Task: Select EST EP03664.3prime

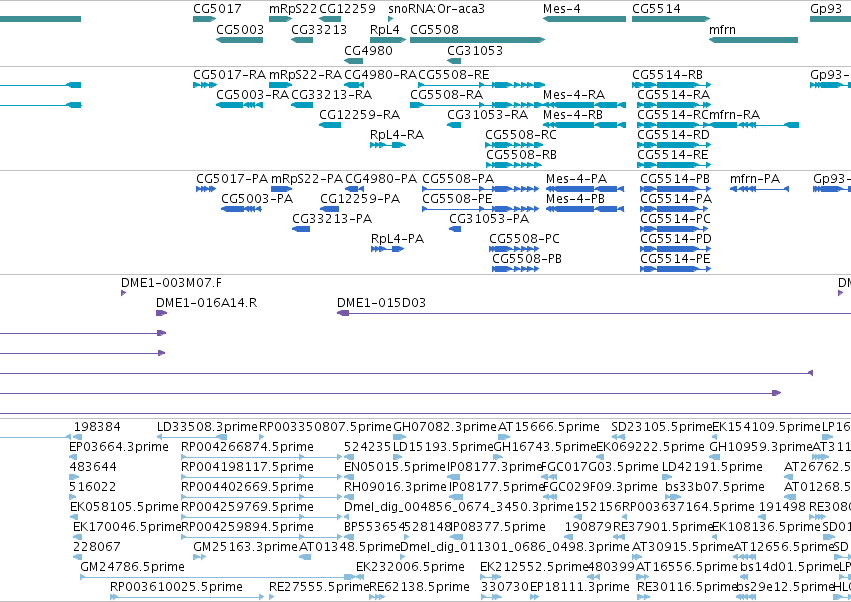Action: [x=72, y=457]
